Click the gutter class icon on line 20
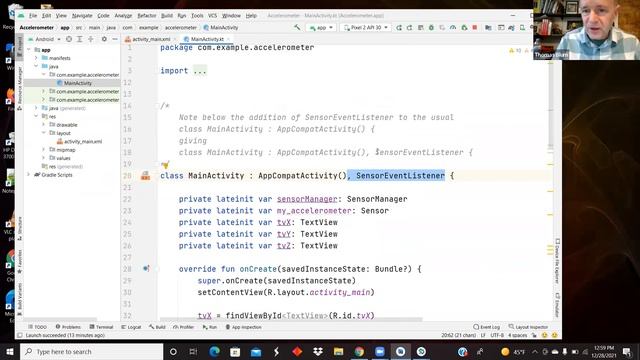This screenshot has width=640, height=360. pyautogui.click(x=145, y=176)
